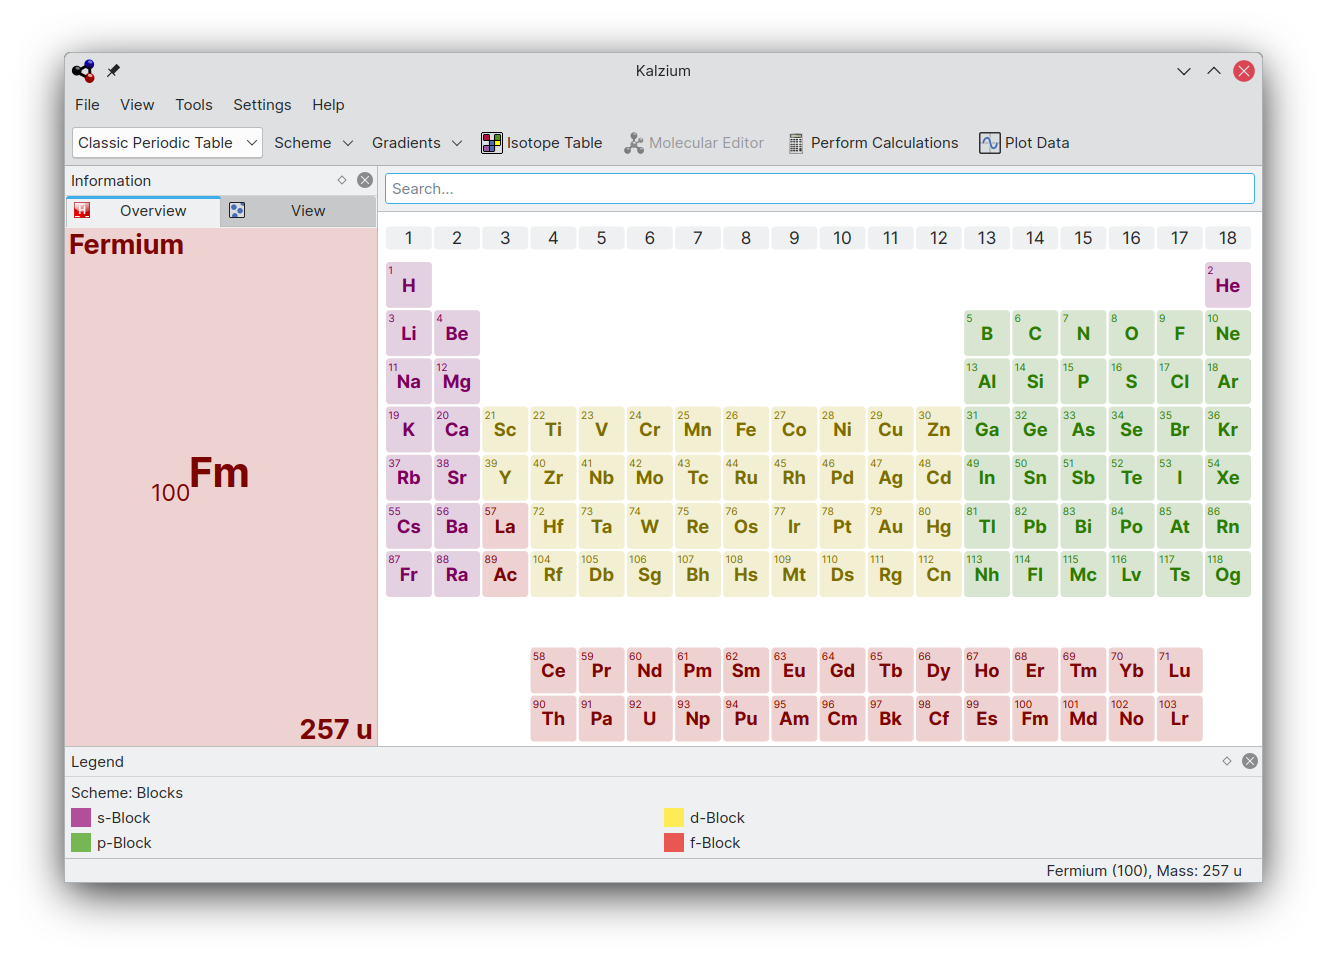Expand the Classic Periodic Table dropdown

[167, 143]
